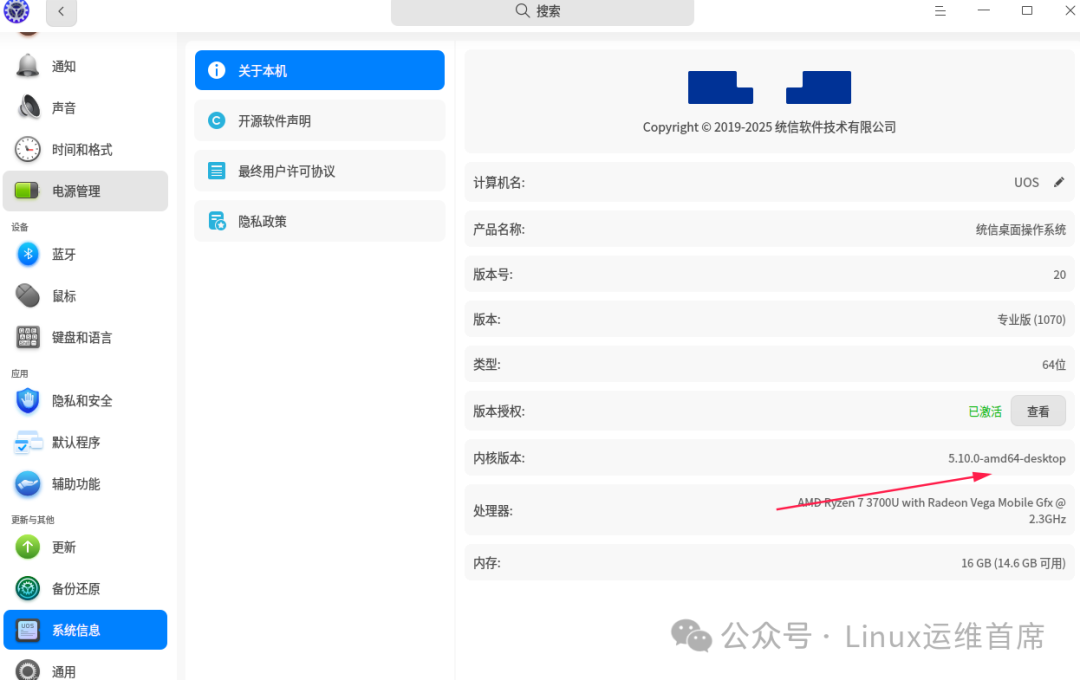Image resolution: width=1080 pixels, height=680 pixels.
Task: Switch to the 开源软件声明 section
Action: point(319,120)
